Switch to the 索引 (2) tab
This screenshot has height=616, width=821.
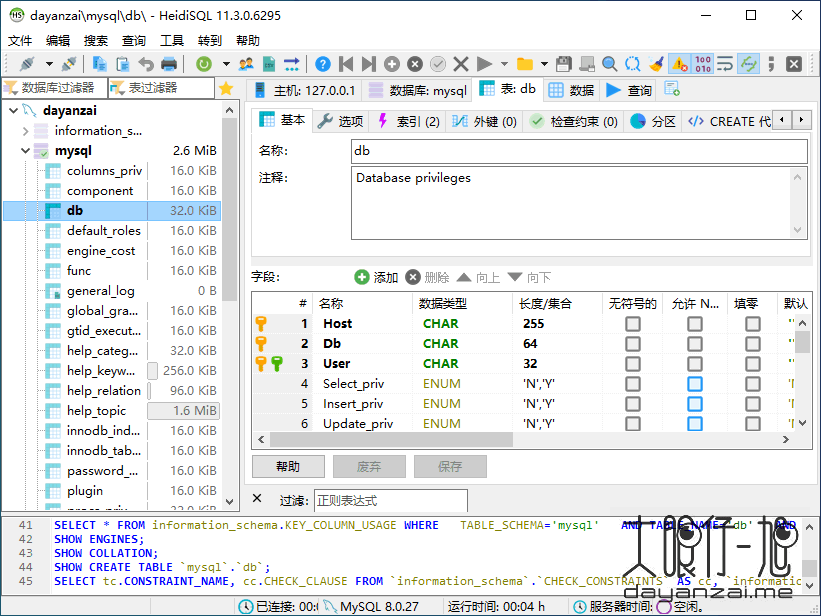pyautogui.click(x=408, y=122)
